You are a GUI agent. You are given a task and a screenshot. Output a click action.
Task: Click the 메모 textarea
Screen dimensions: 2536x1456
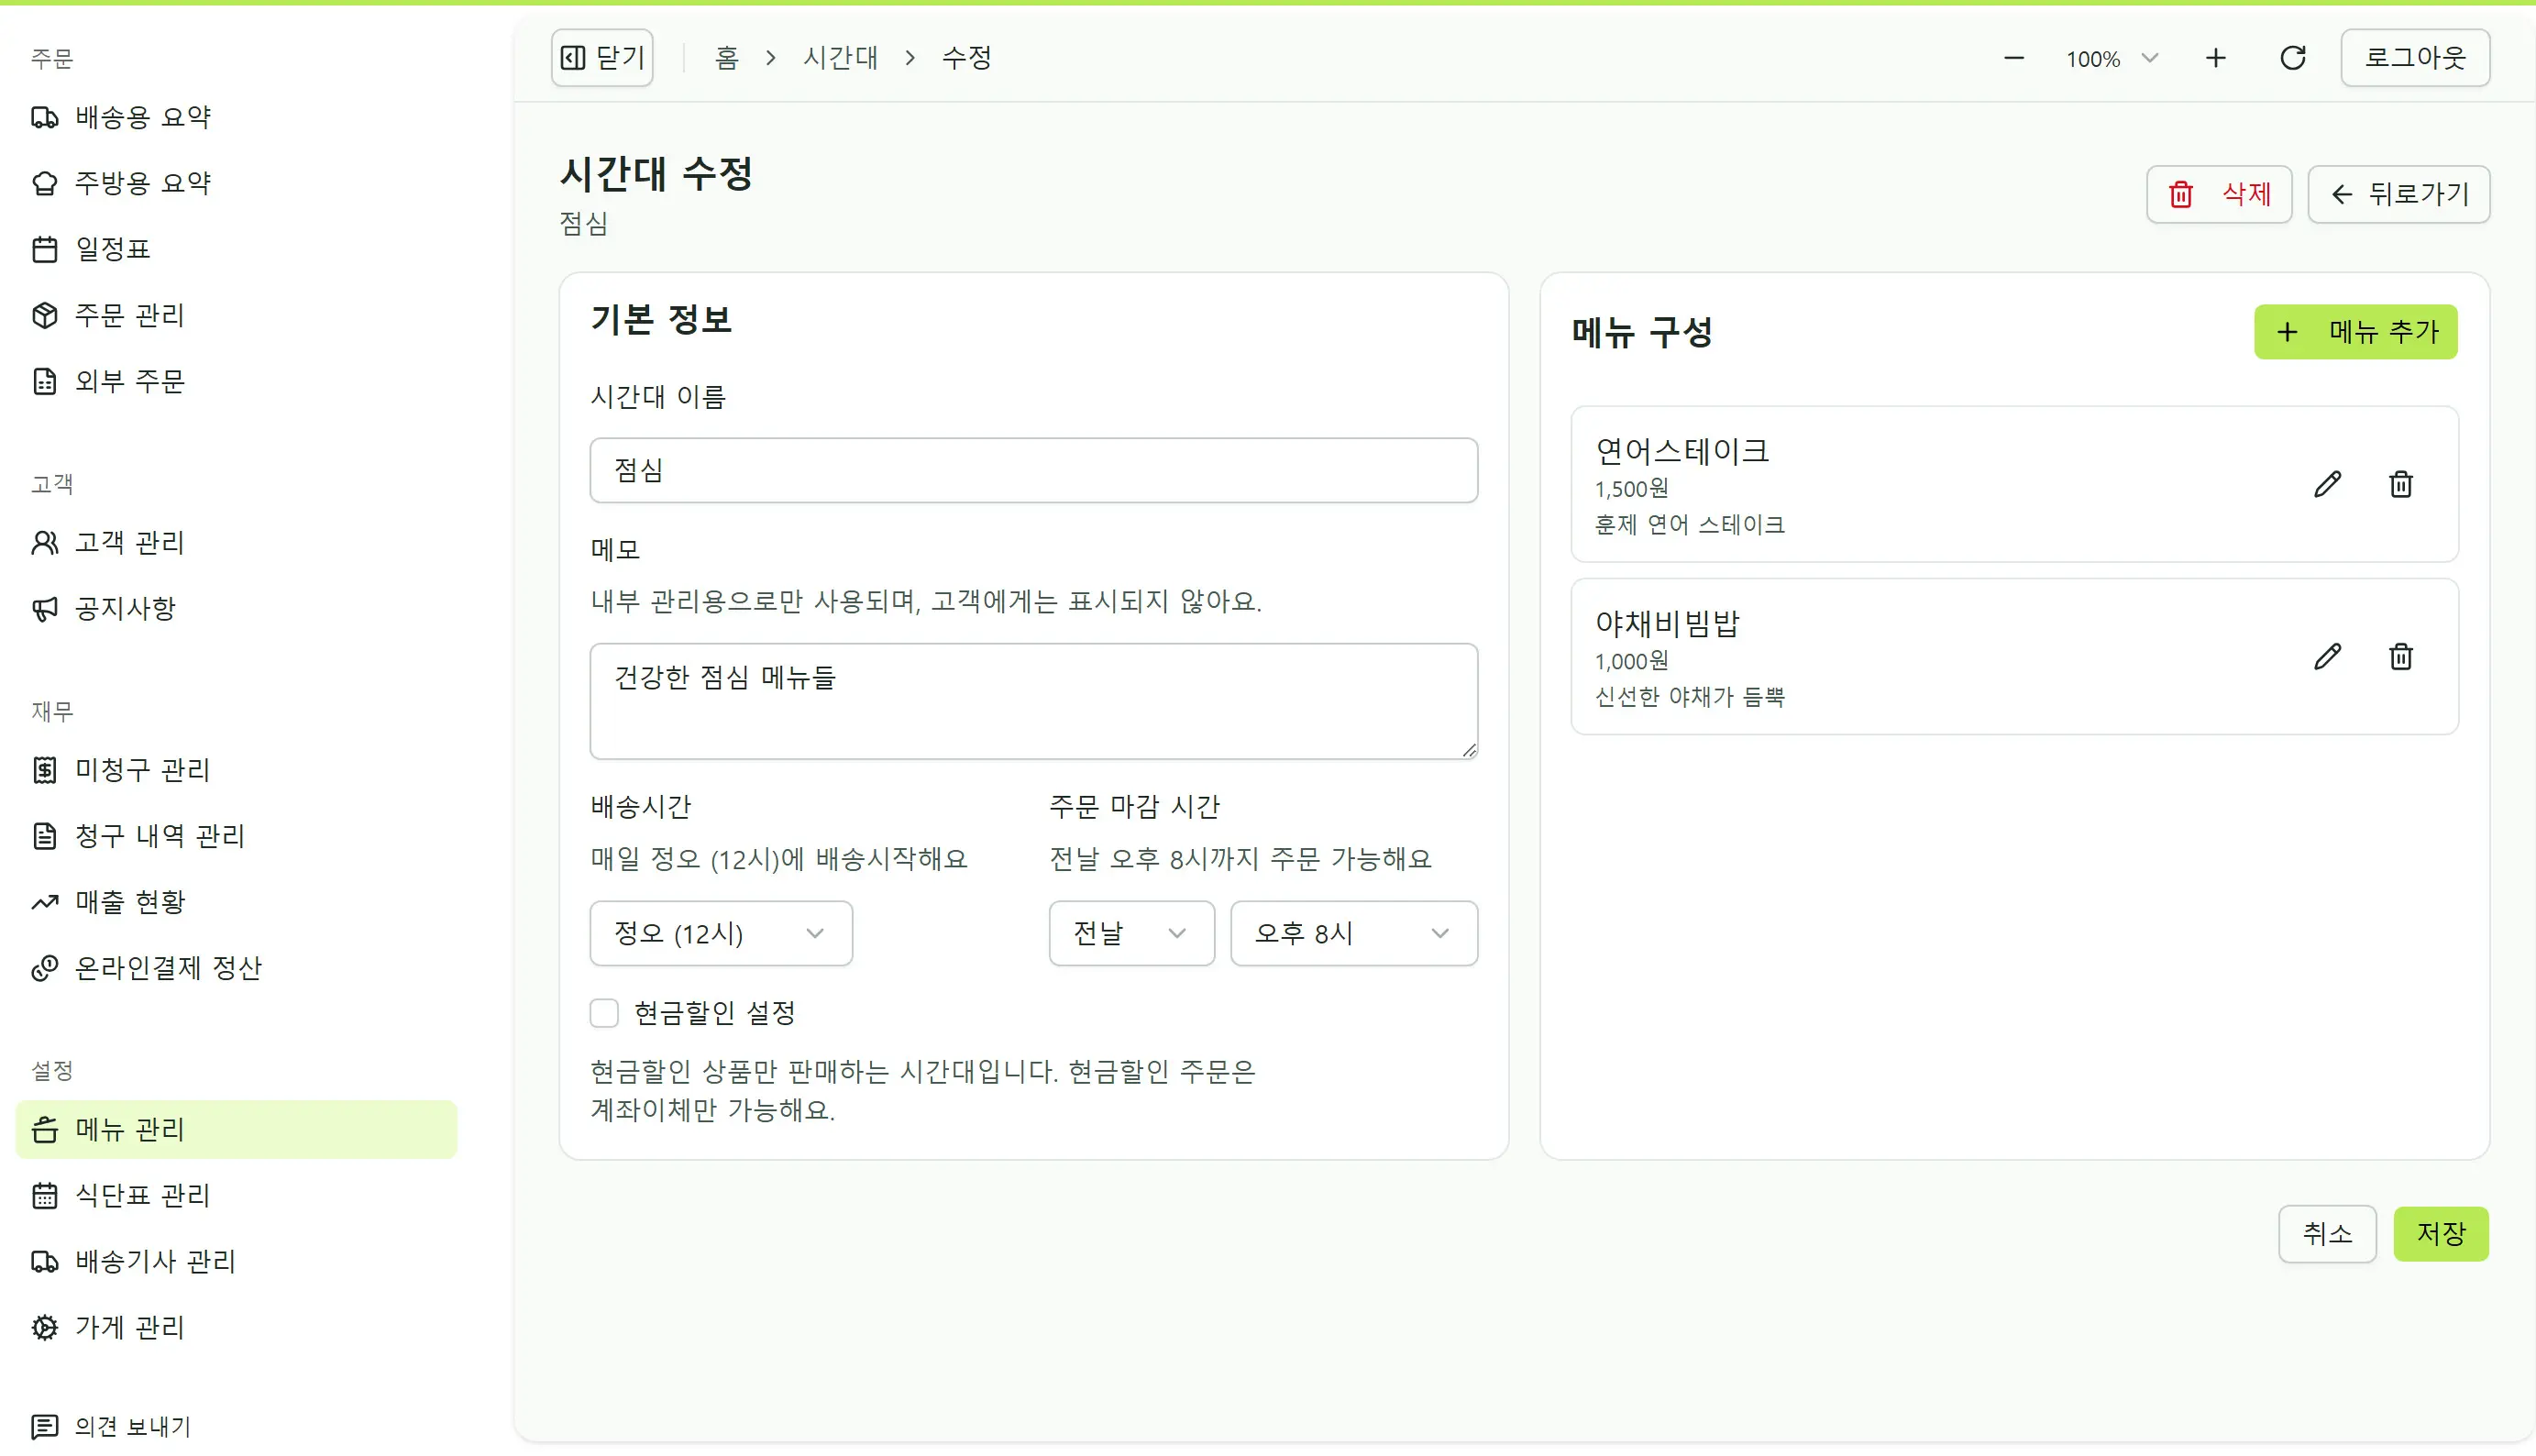point(1033,701)
